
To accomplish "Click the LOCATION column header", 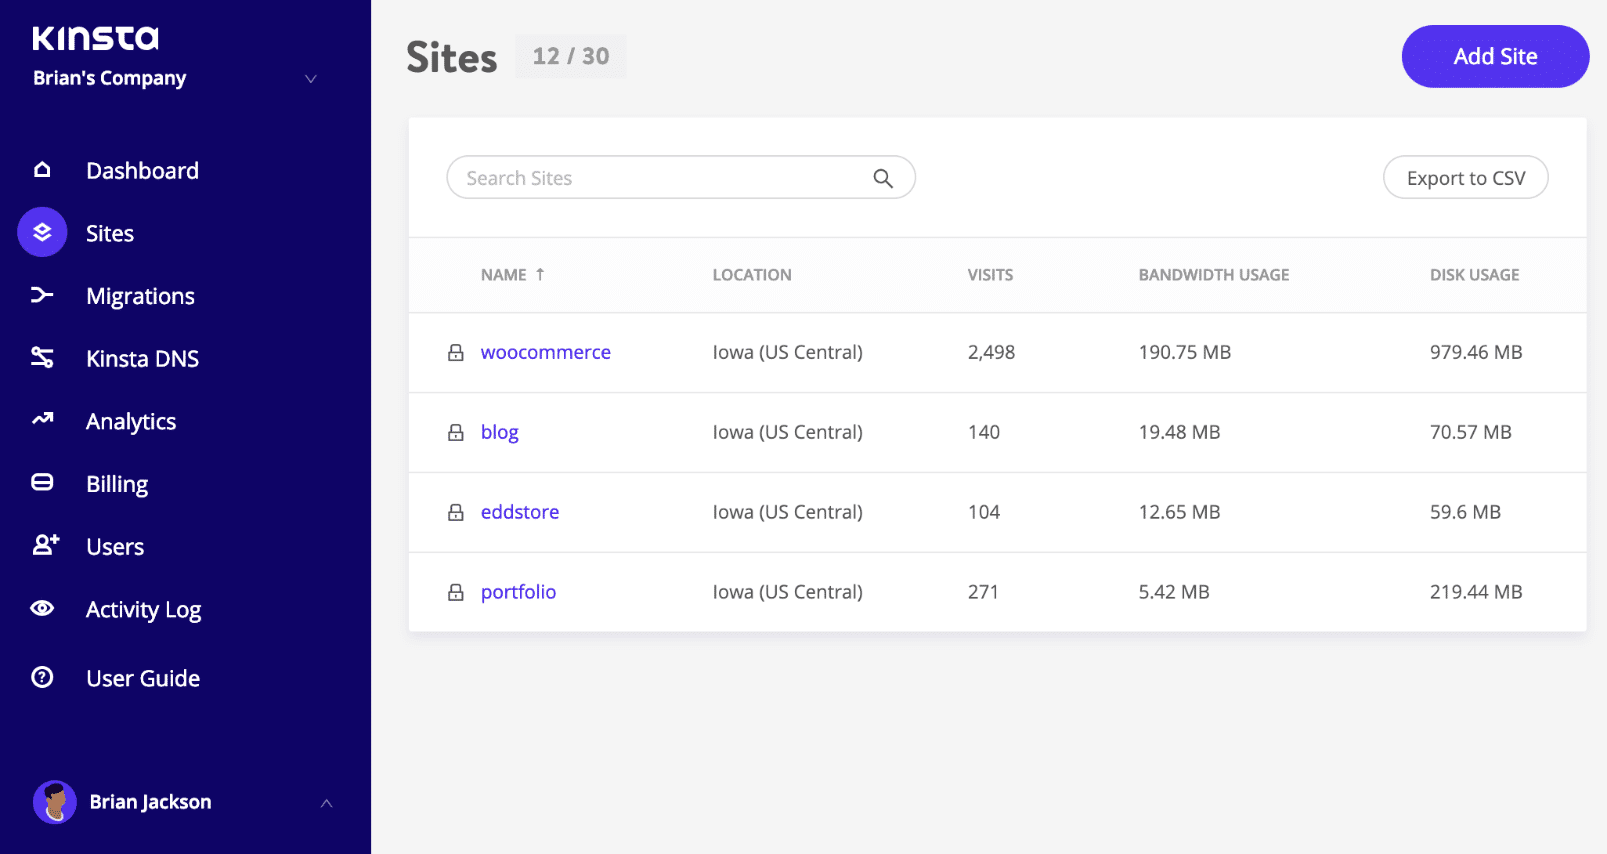I will (x=752, y=275).
